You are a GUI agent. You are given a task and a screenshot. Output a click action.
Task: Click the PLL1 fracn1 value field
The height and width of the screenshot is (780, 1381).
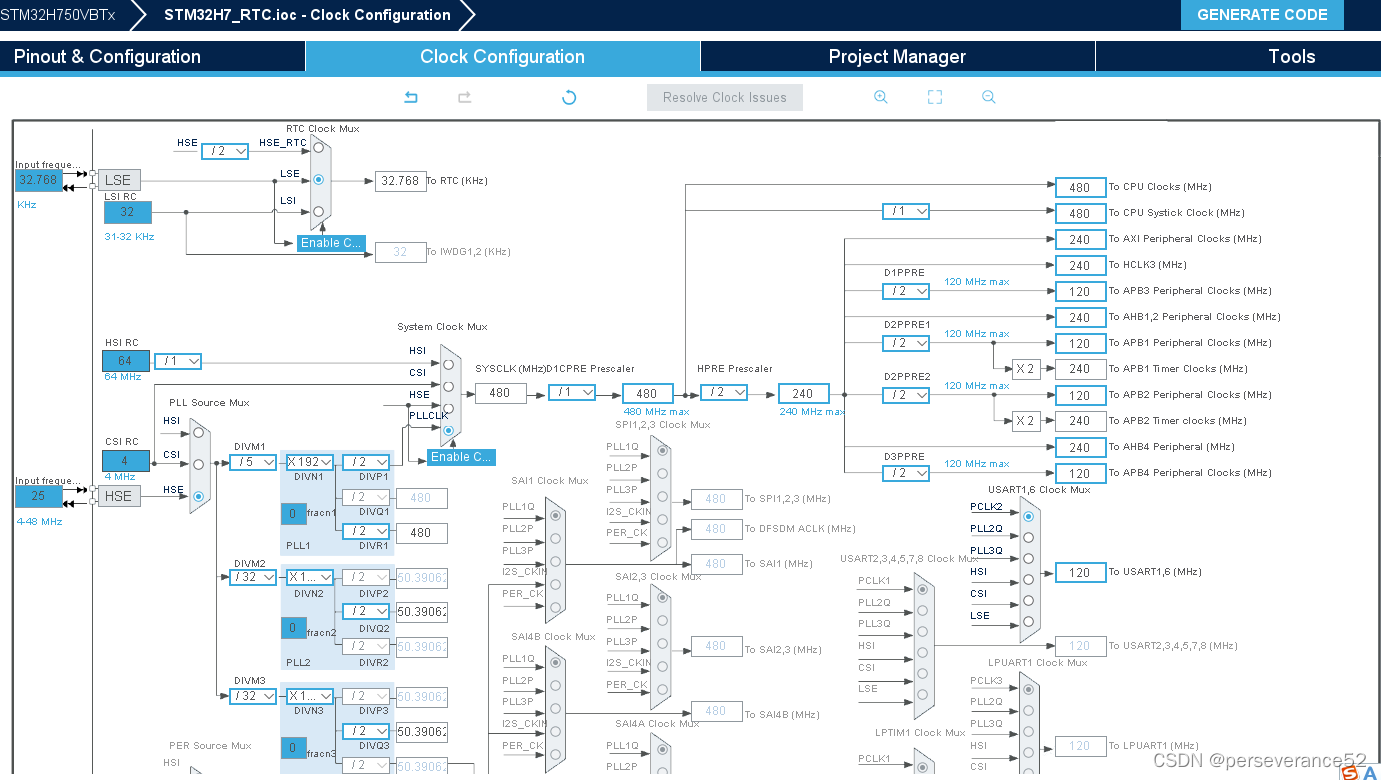(x=293, y=514)
